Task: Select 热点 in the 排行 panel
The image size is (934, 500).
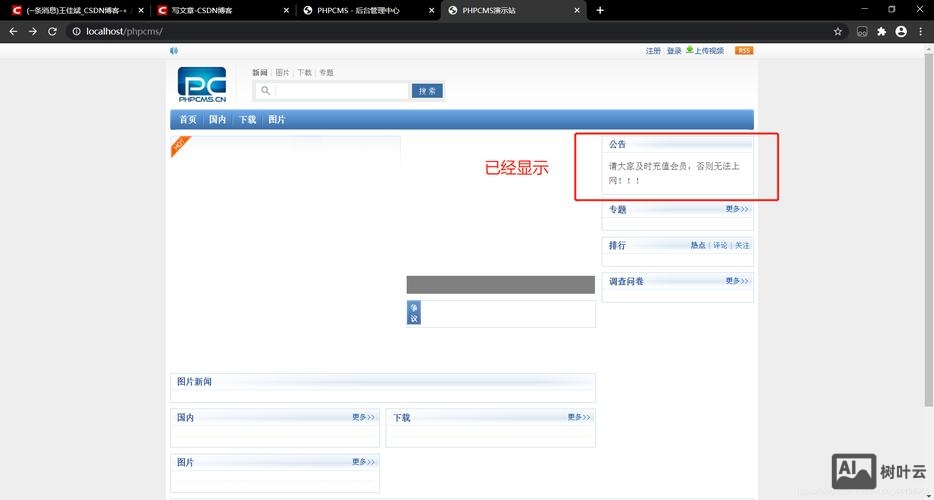Action: tap(698, 246)
